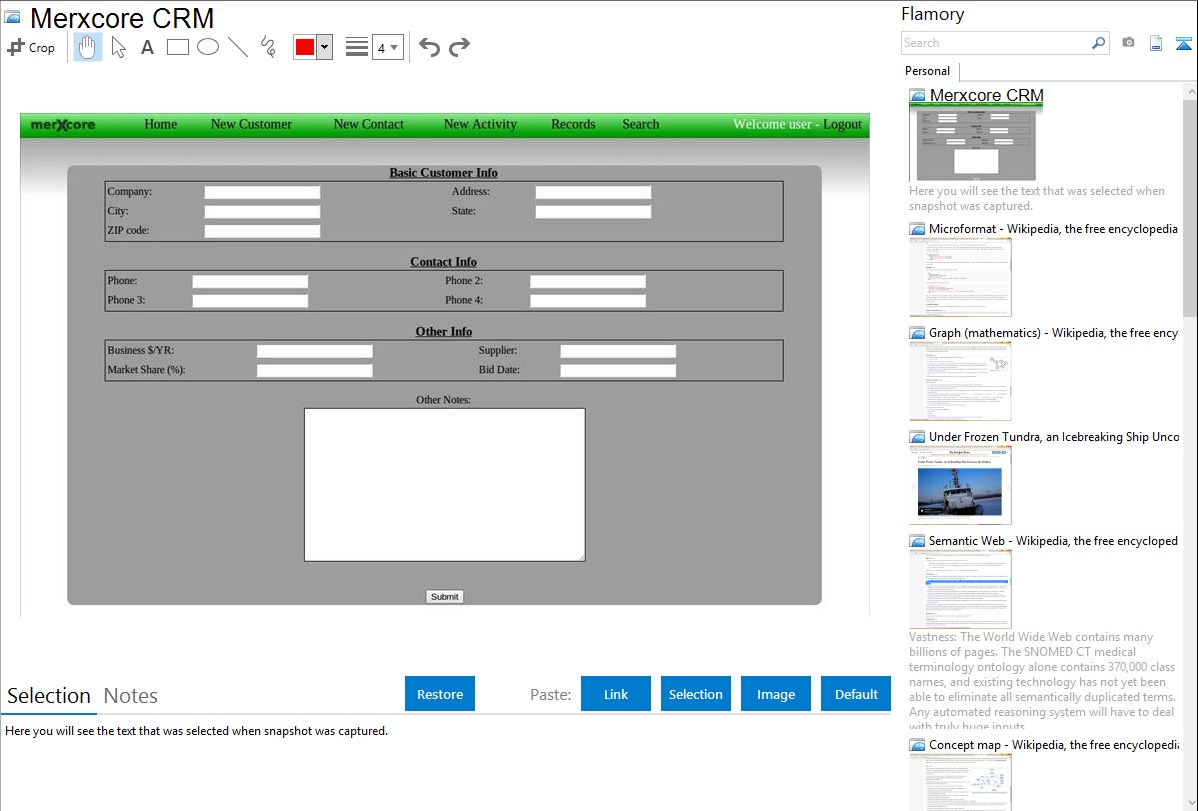Click the Paste Link button
This screenshot has width=1198, height=811.
click(x=616, y=694)
